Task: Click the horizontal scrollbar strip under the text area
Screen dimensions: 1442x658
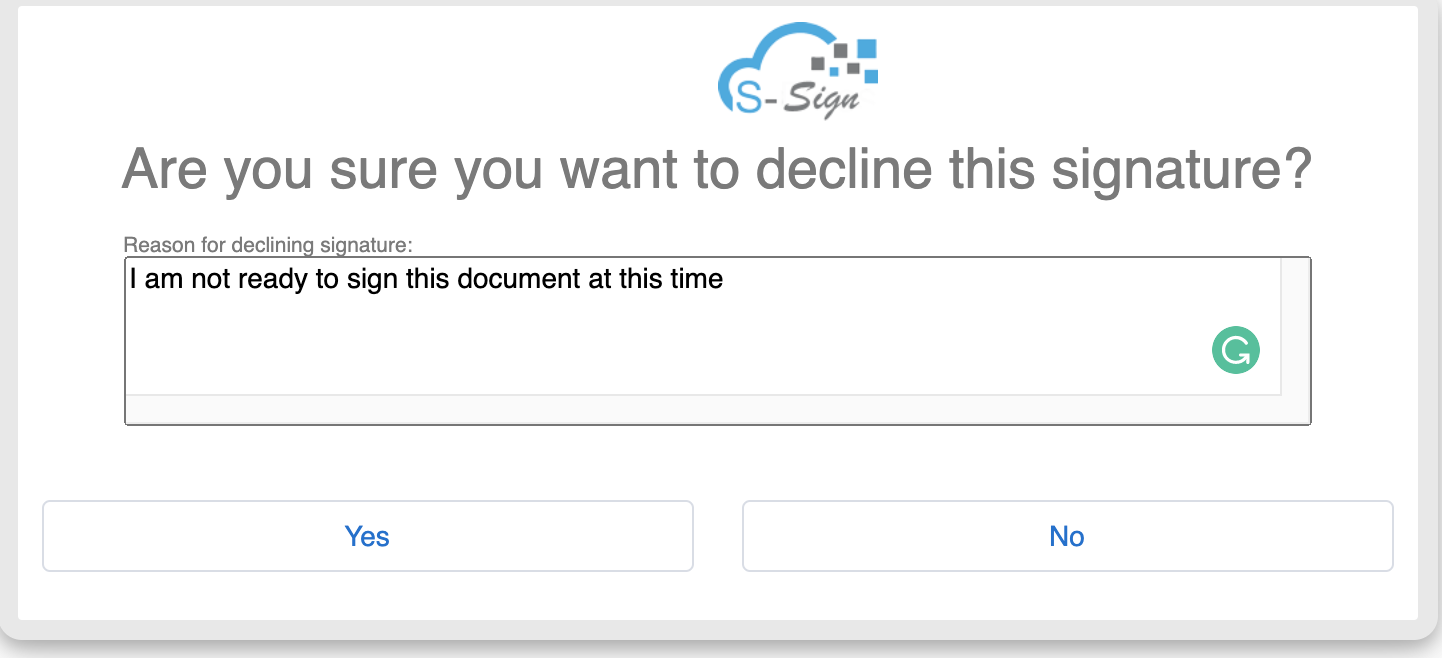Action: coord(703,409)
